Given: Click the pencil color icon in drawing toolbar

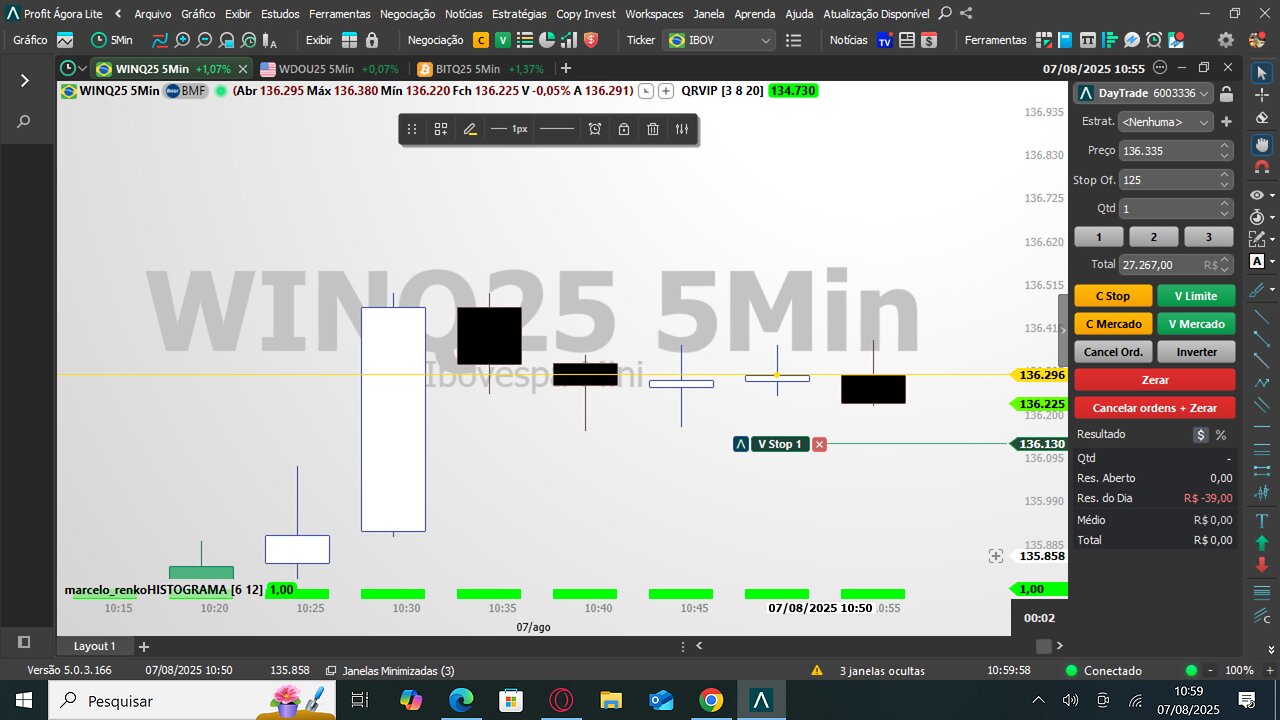Looking at the screenshot, I should coord(470,129).
